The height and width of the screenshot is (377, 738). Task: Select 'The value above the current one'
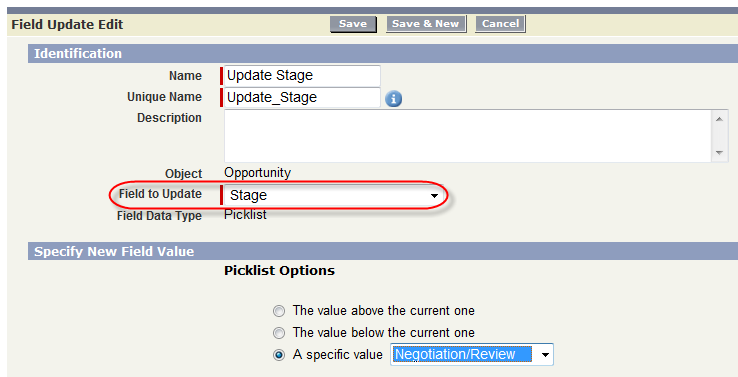coord(279,311)
